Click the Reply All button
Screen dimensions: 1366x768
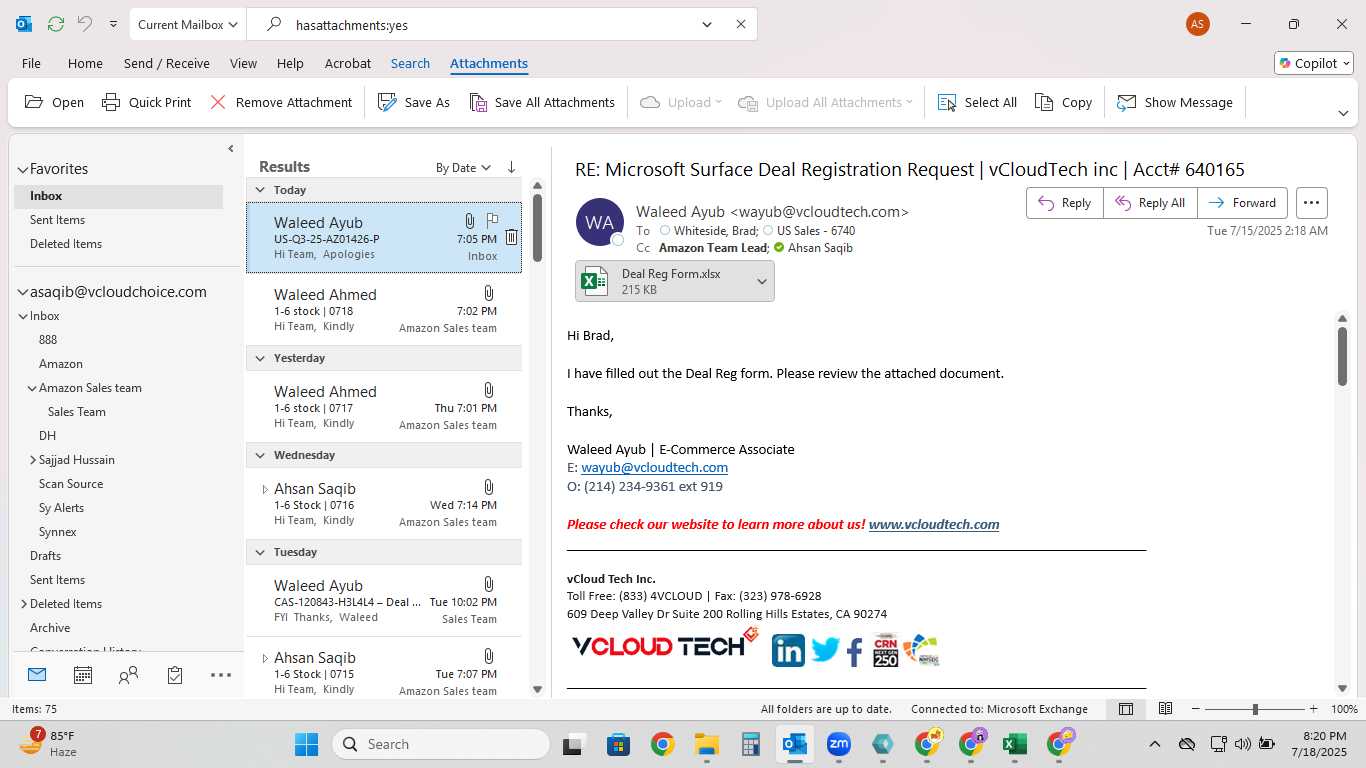pyautogui.click(x=1150, y=203)
